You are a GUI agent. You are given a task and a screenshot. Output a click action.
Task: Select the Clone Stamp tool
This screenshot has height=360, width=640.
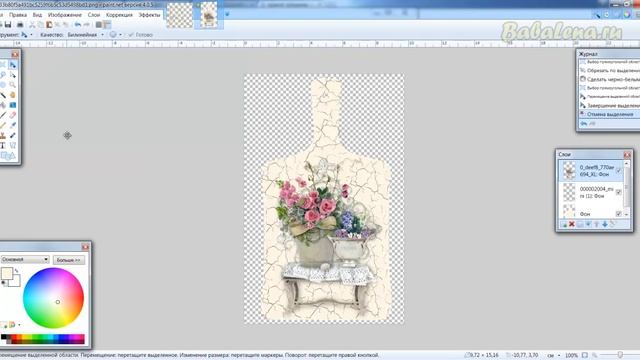tap(3, 135)
